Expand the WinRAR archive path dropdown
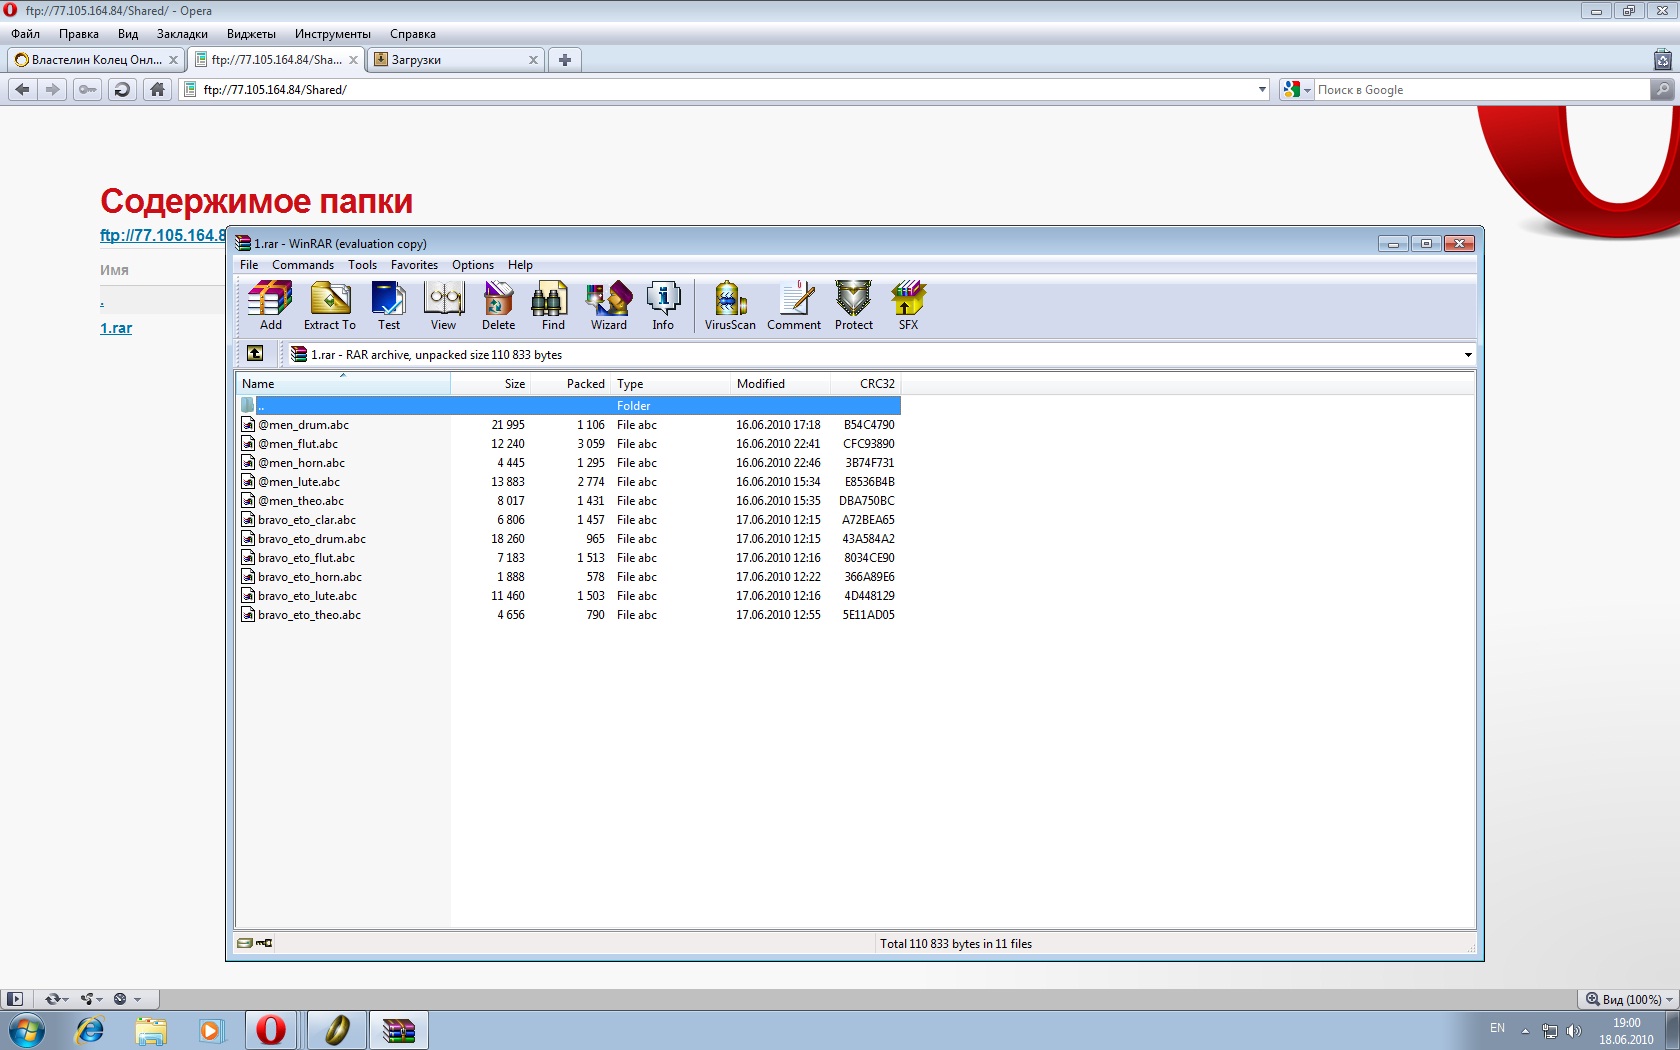The width and height of the screenshot is (1680, 1050). coord(1467,355)
